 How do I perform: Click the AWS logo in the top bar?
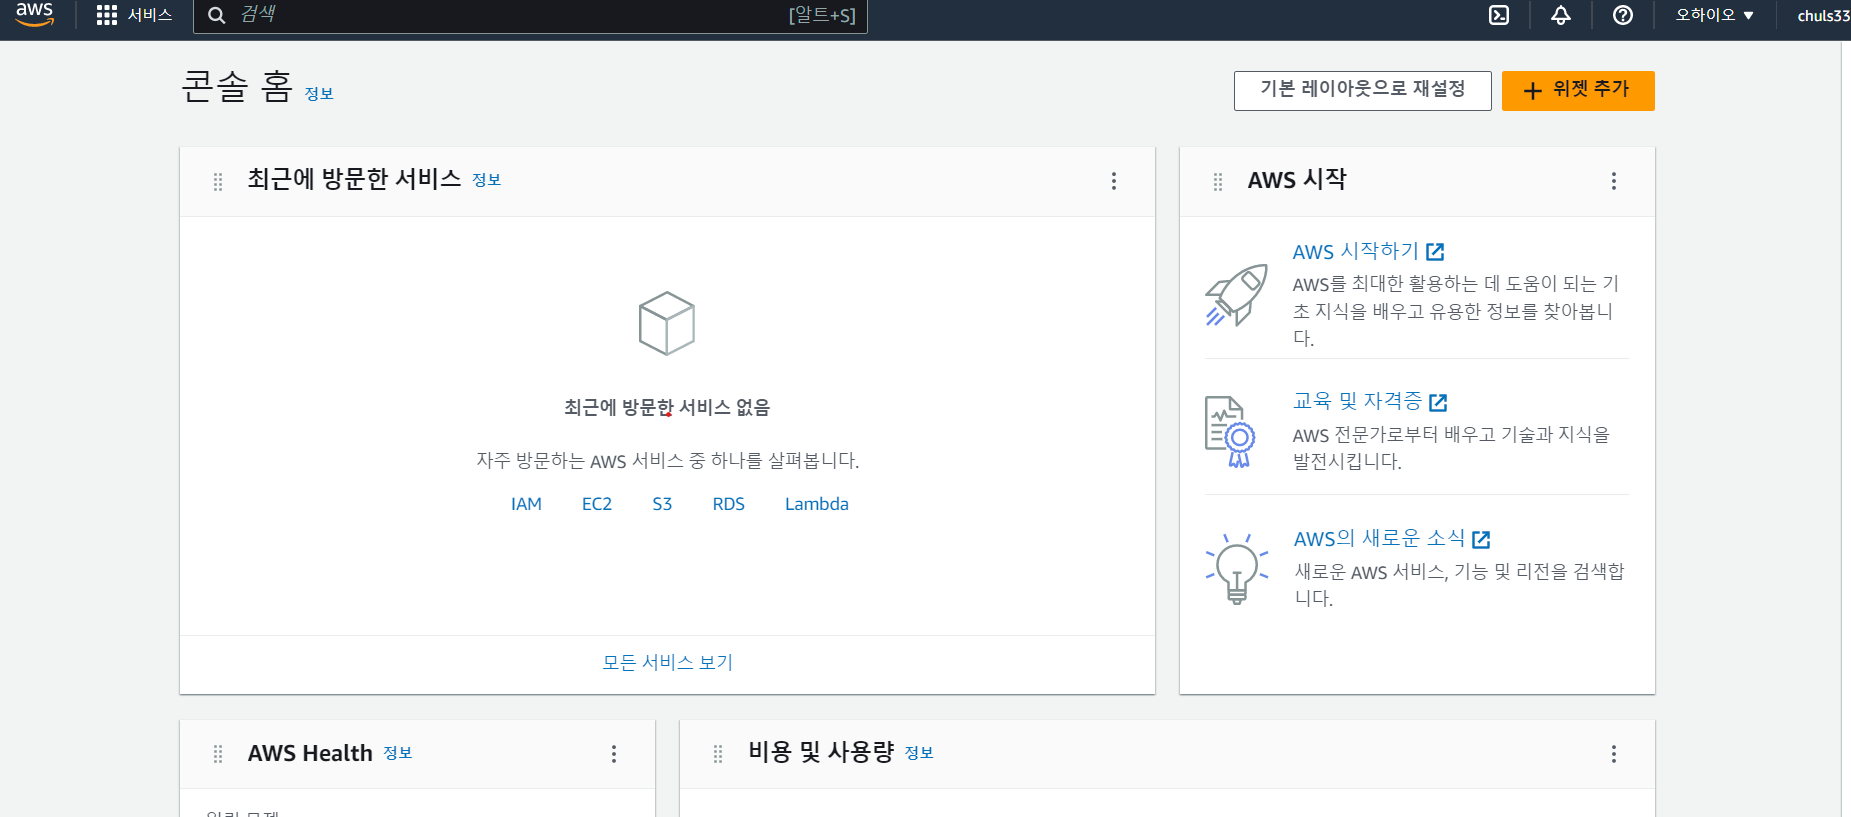35,14
